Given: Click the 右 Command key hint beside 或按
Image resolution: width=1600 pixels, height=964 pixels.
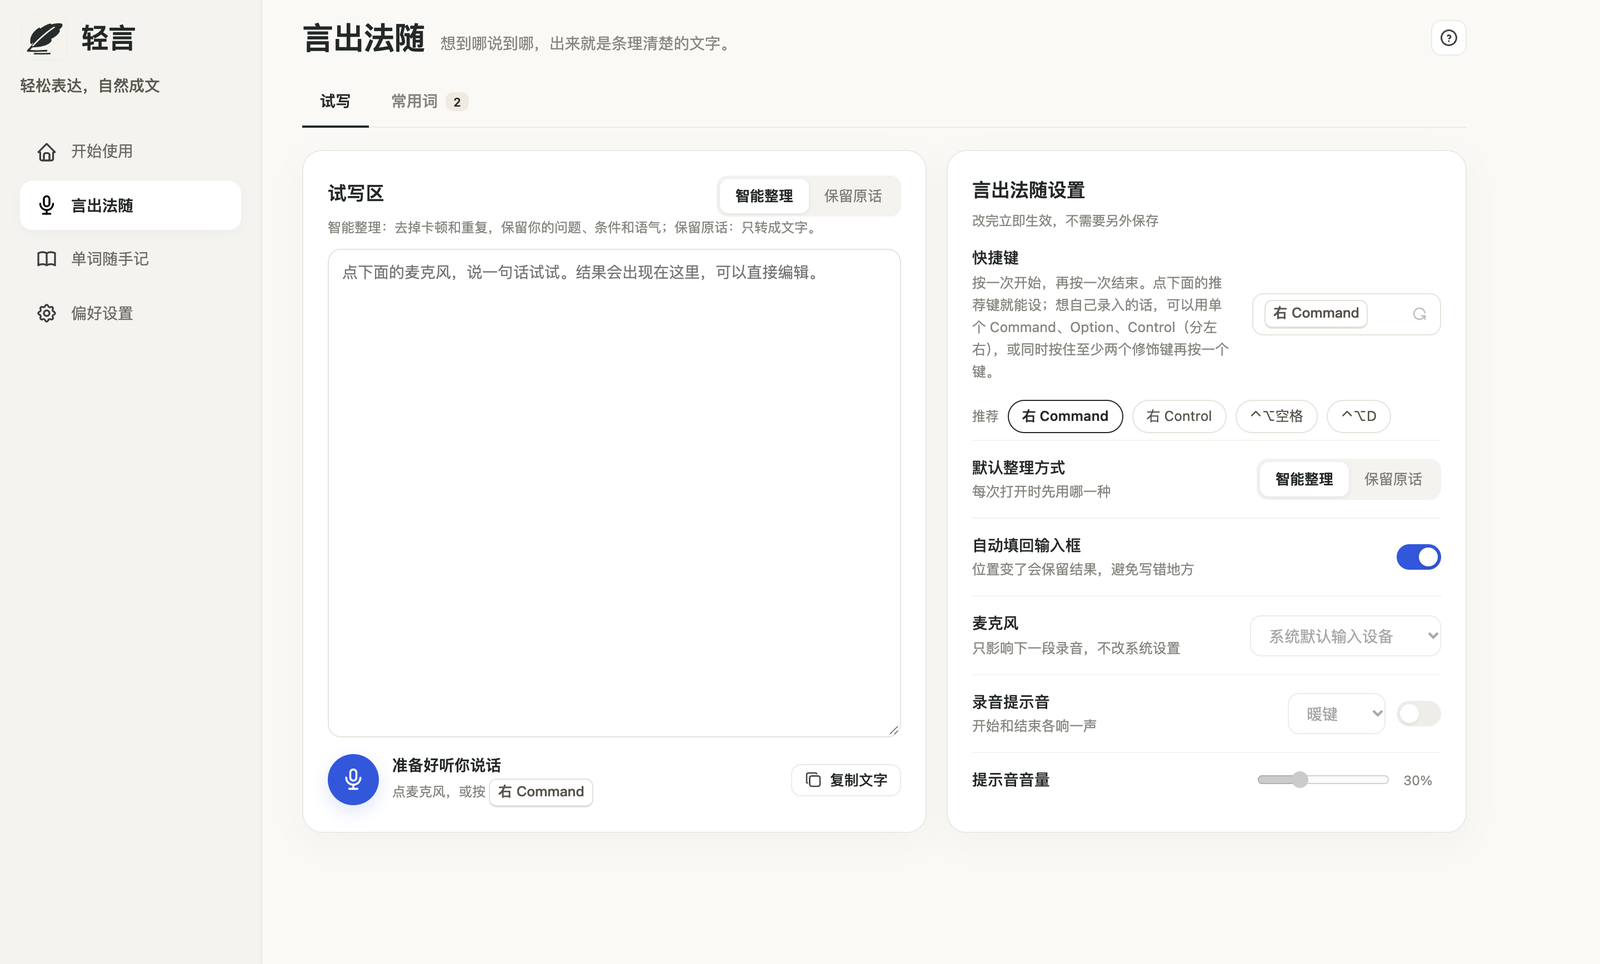Looking at the screenshot, I should coord(541,792).
